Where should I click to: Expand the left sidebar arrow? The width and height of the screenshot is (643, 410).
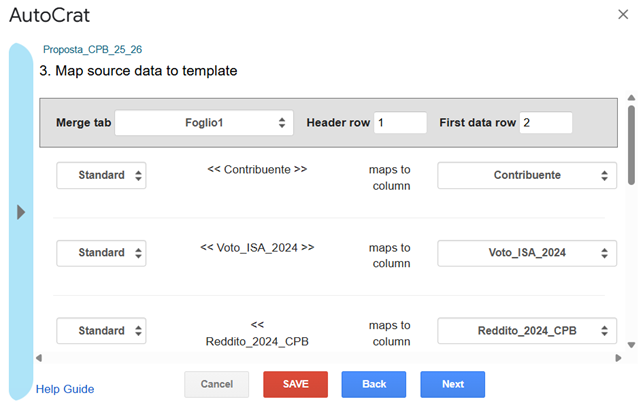click(x=21, y=212)
